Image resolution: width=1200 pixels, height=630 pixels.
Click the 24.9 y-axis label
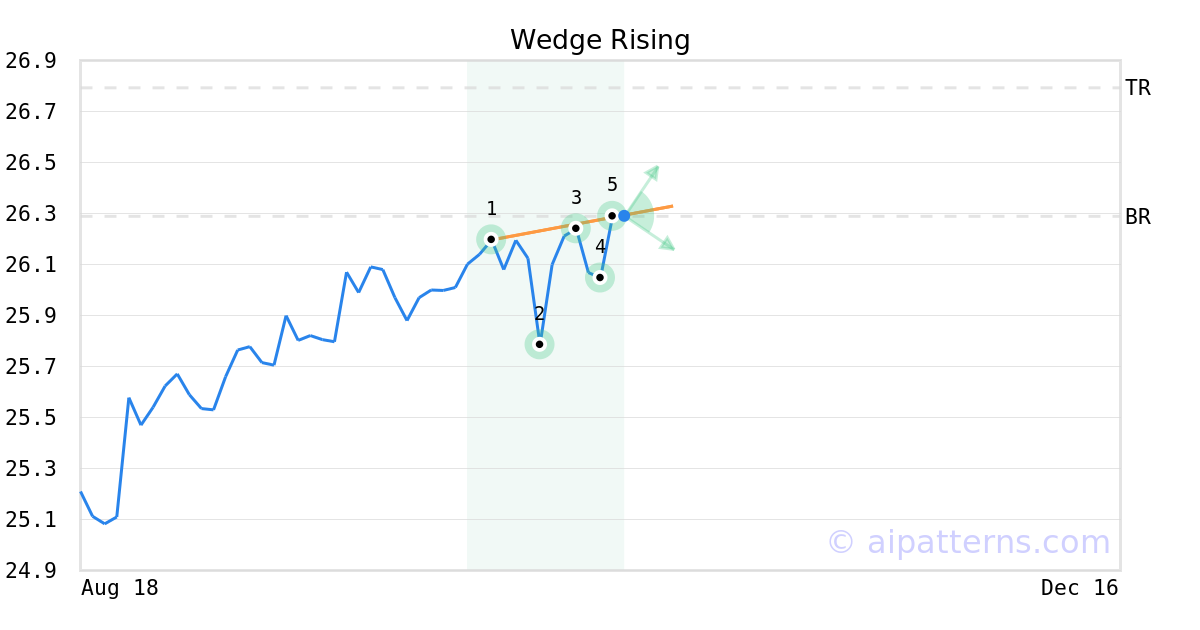click(30, 571)
